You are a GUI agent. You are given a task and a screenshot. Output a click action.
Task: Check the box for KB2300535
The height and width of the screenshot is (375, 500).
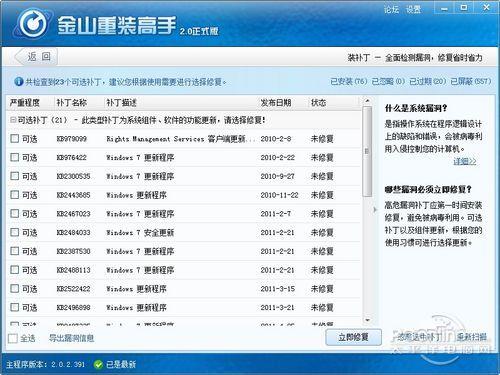point(14,176)
